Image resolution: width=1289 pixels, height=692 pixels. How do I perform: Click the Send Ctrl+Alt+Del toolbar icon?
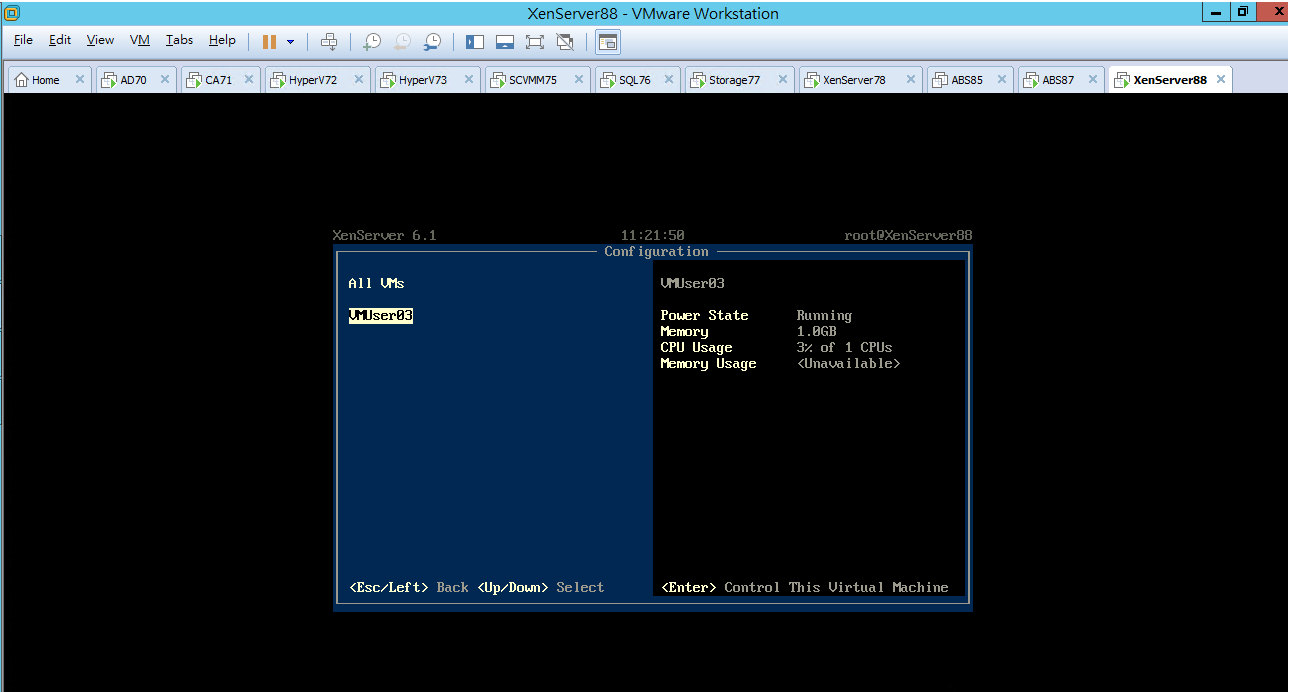tap(329, 41)
